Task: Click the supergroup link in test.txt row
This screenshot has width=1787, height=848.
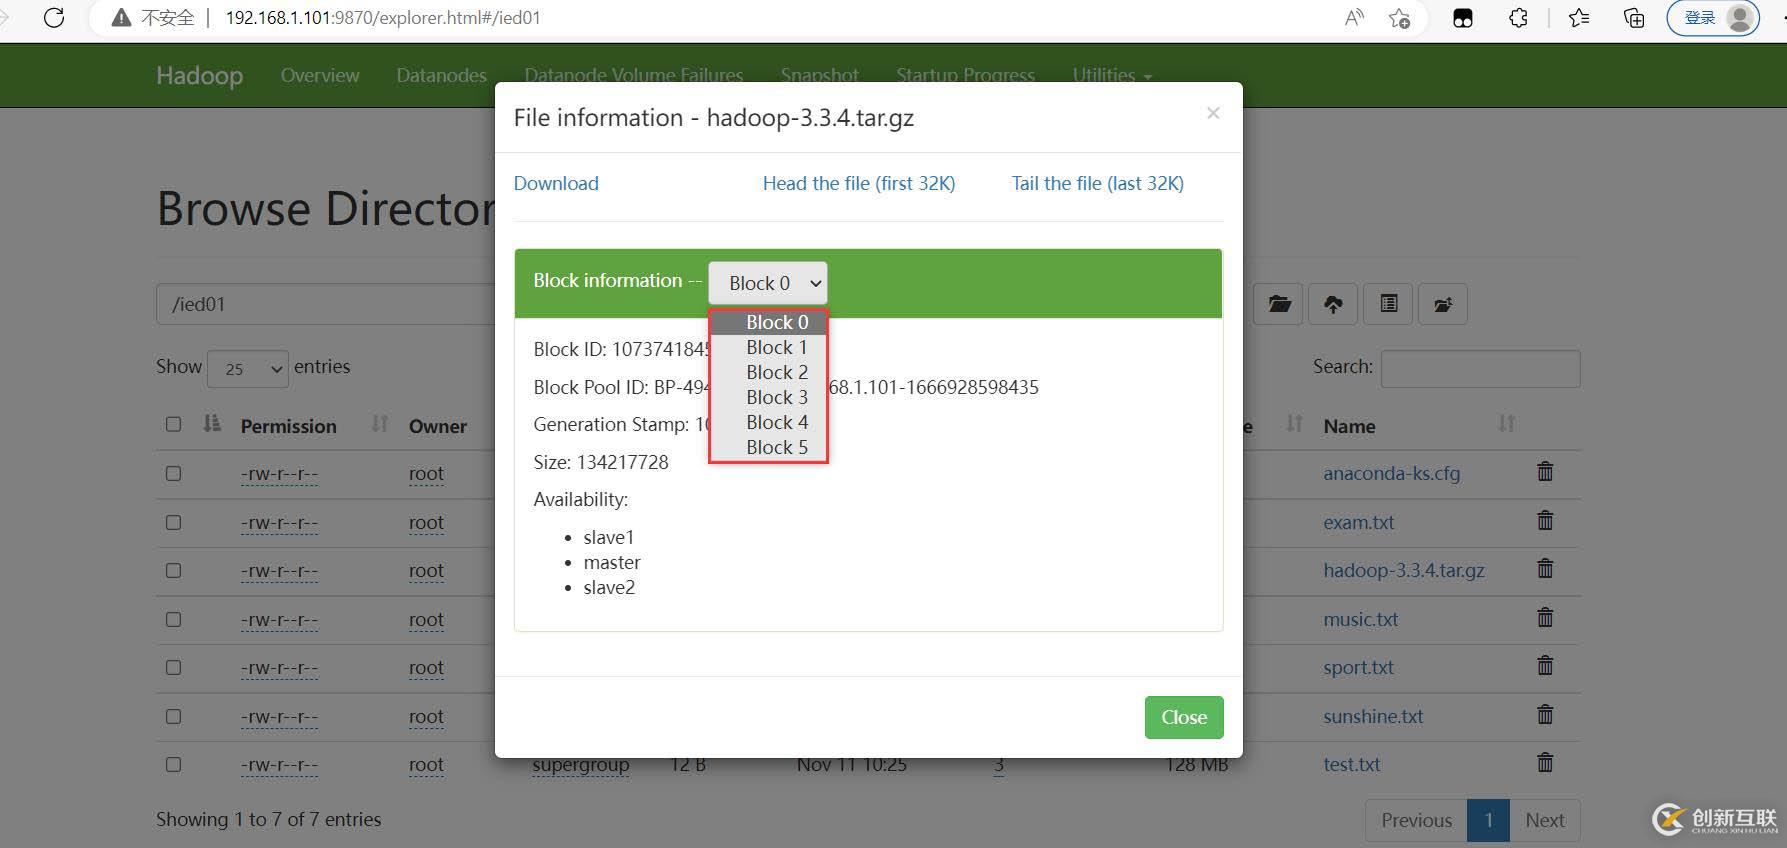Action: click(x=580, y=765)
